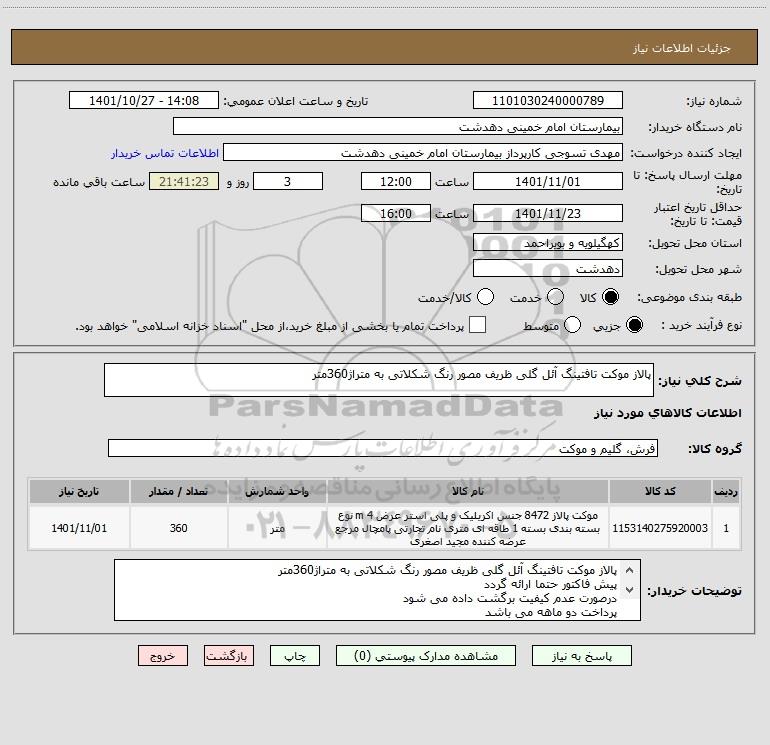Click the پاسخ به نیاز button
The width and height of the screenshot is (770, 745).
[581, 656]
